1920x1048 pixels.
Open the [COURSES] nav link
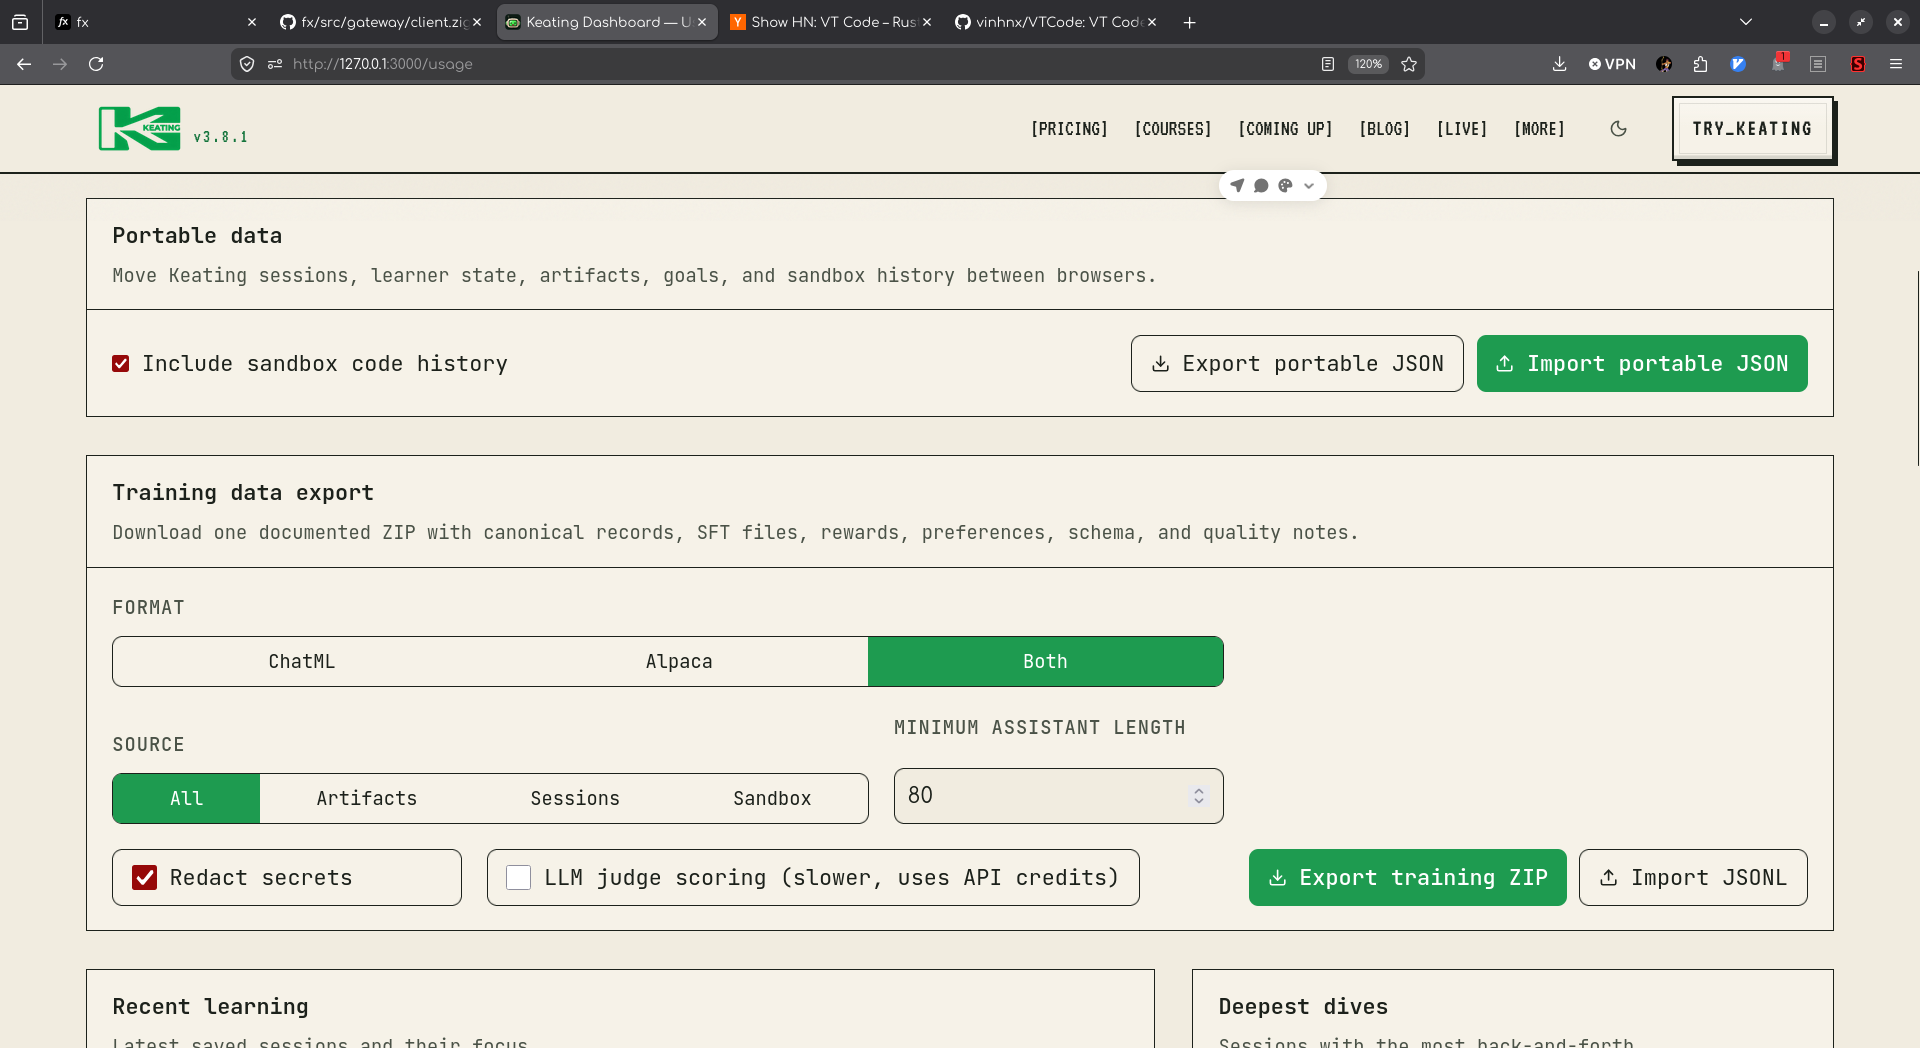[x=1173, y=129]
